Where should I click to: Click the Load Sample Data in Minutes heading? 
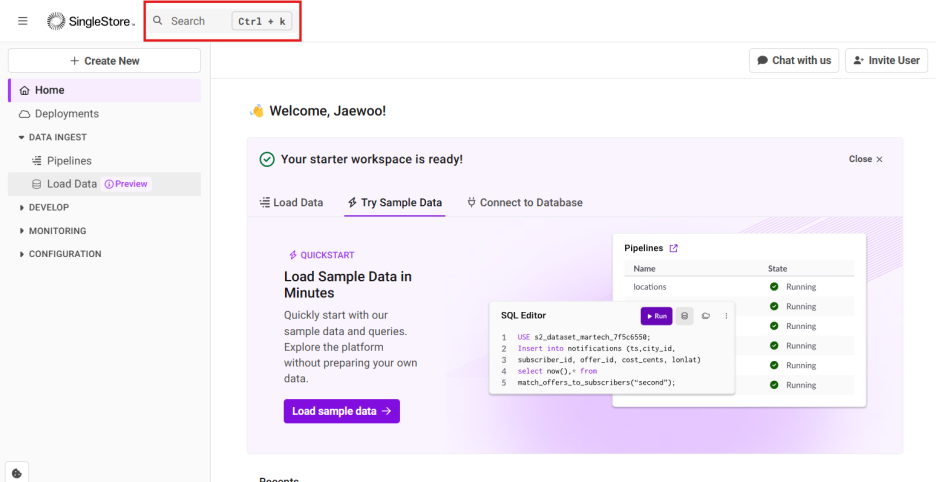click(347, 285)
